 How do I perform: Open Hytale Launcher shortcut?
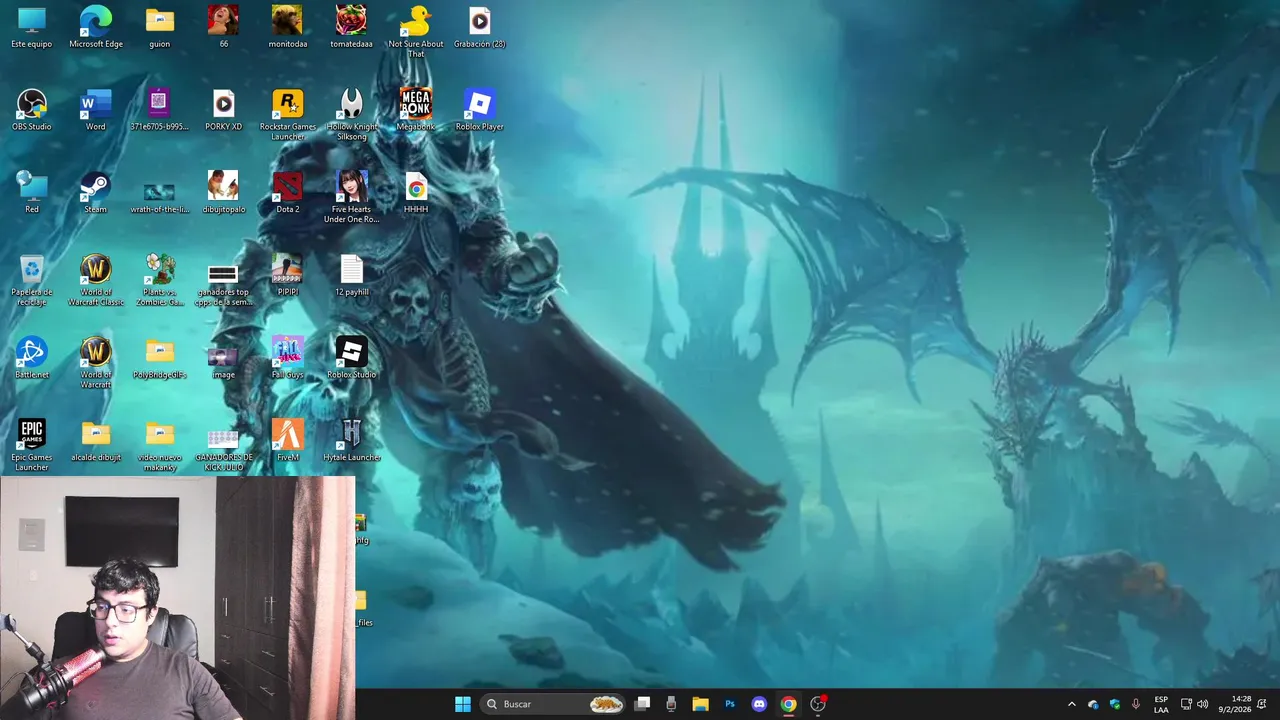[x=351, y=440]
